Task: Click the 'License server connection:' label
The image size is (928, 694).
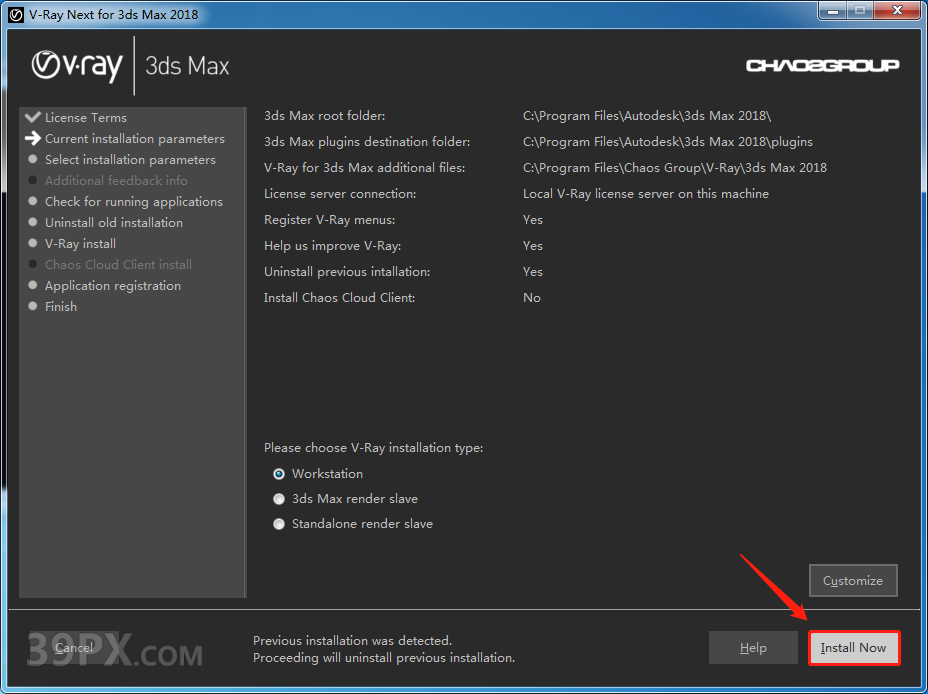Action: point(340,194)
